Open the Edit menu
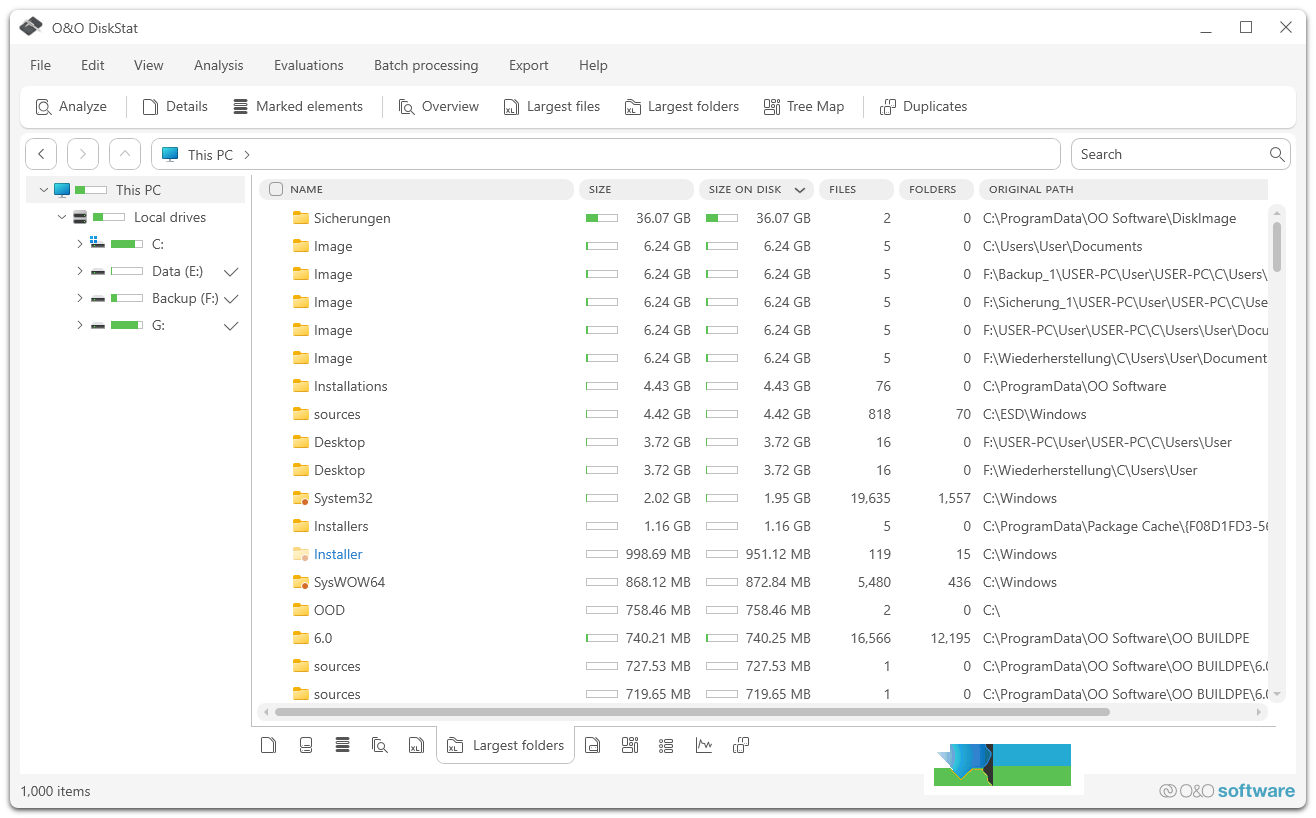Screen dimensions: 1316x818 pyautogui.click(x=93, y=65)
